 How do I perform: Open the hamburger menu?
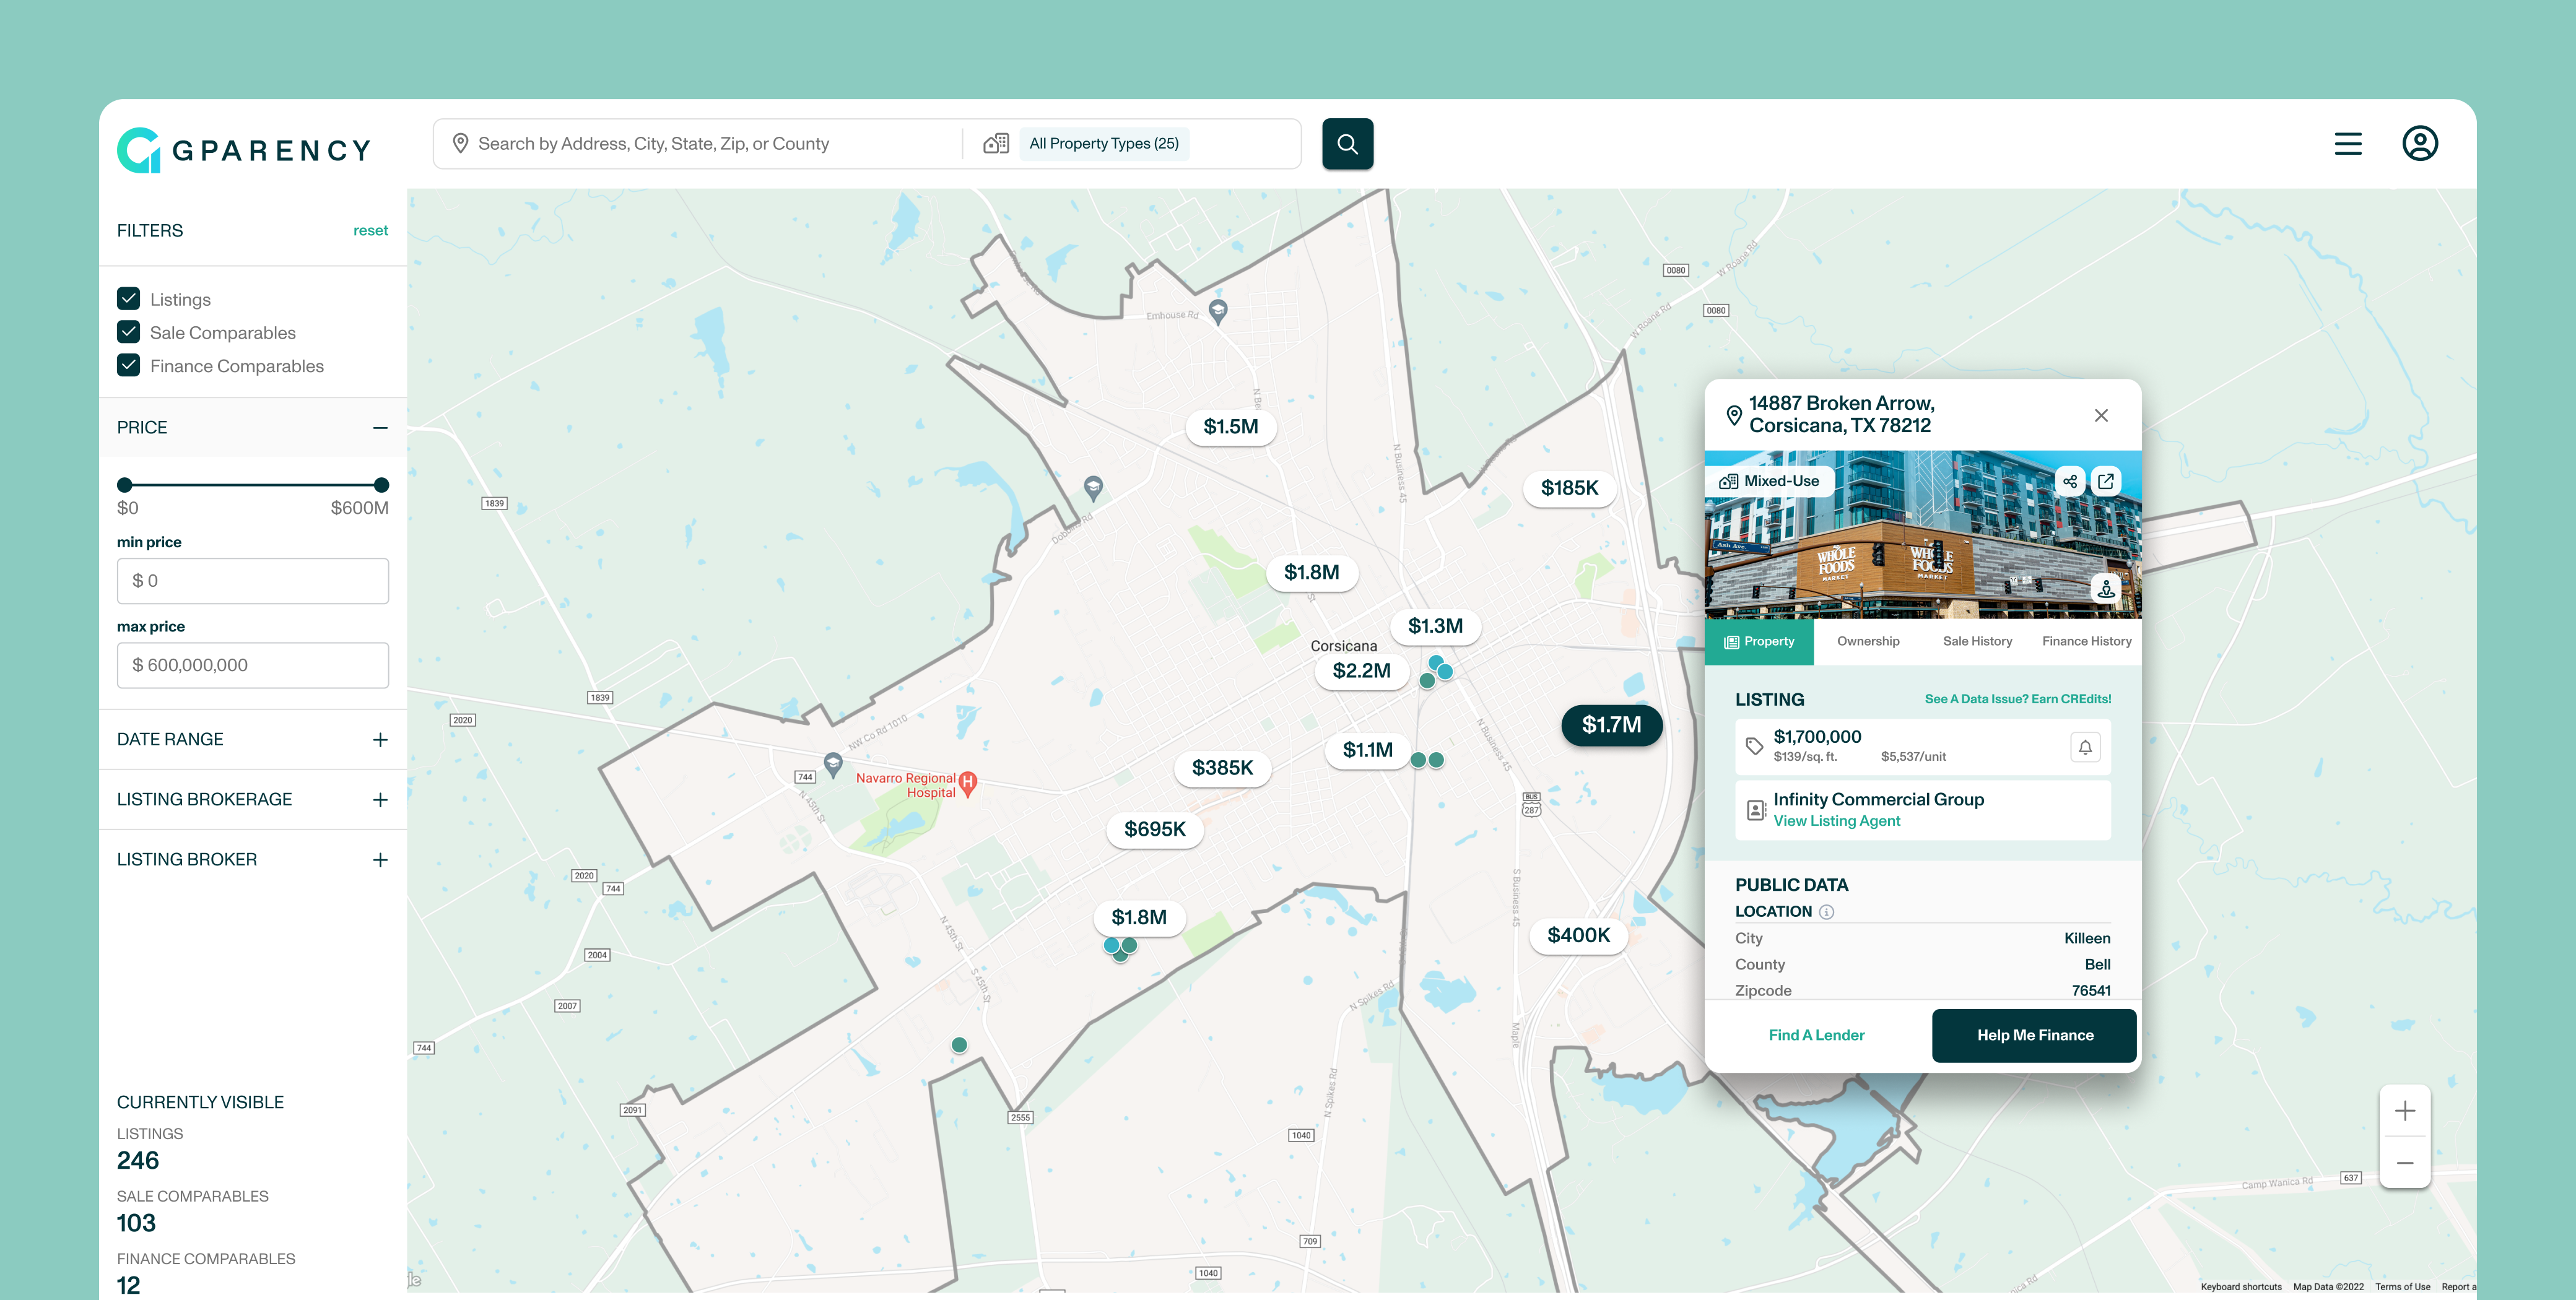click(2348, 144)
